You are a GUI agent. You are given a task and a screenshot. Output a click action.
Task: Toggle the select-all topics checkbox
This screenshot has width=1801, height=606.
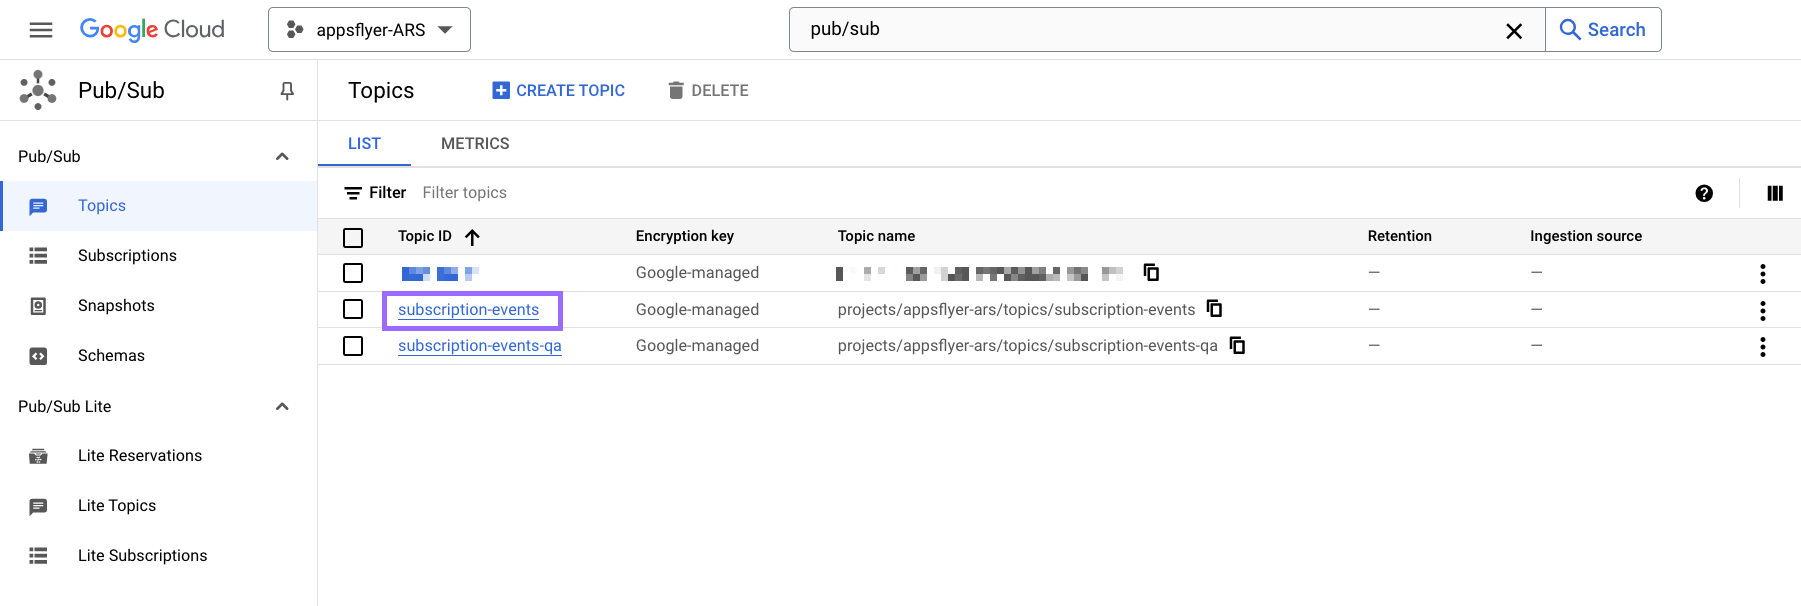click(x=353, y=238)
